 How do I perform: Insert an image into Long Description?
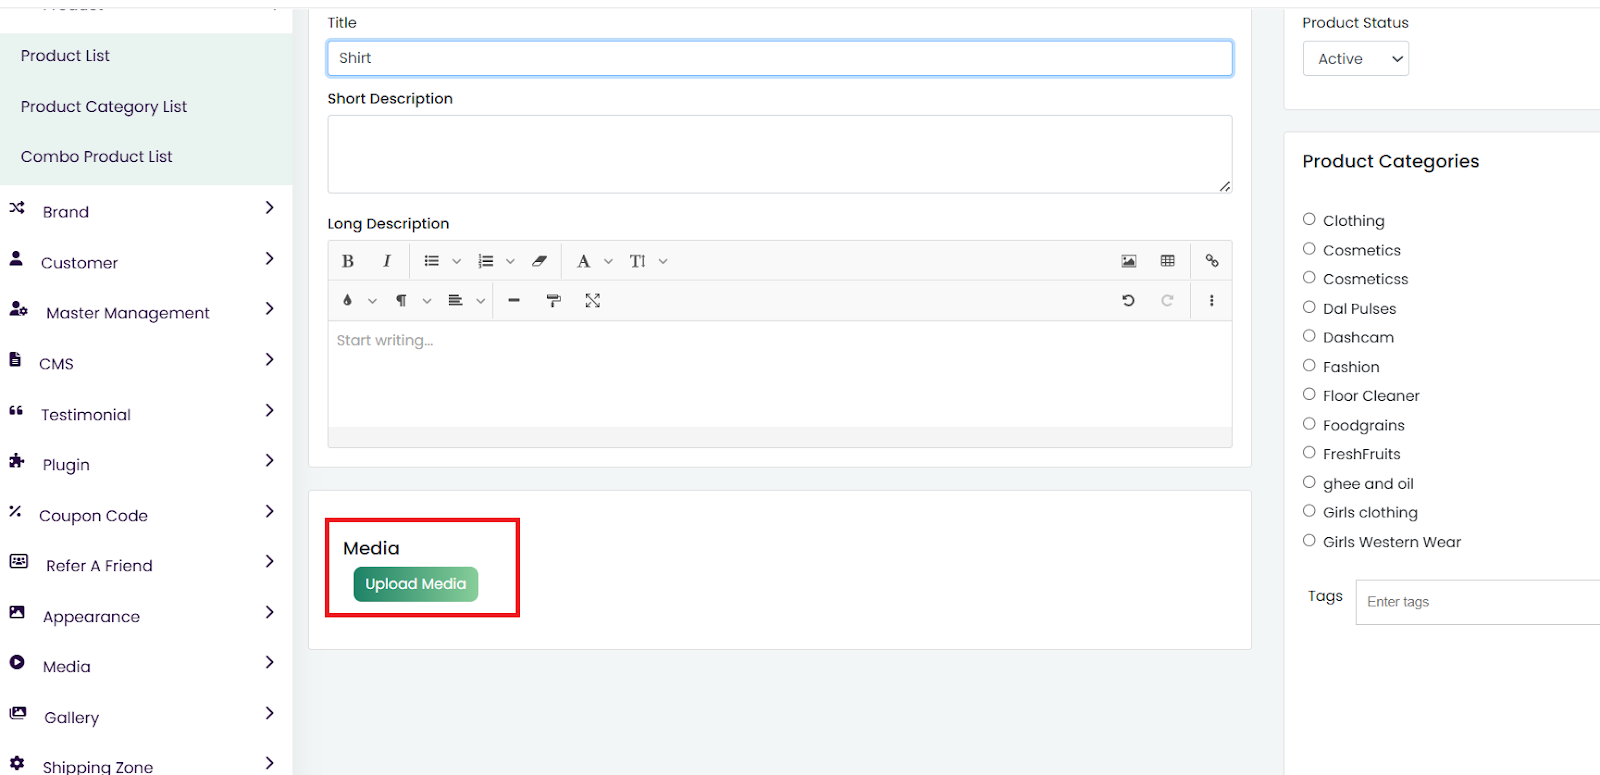pos(1128,261)
